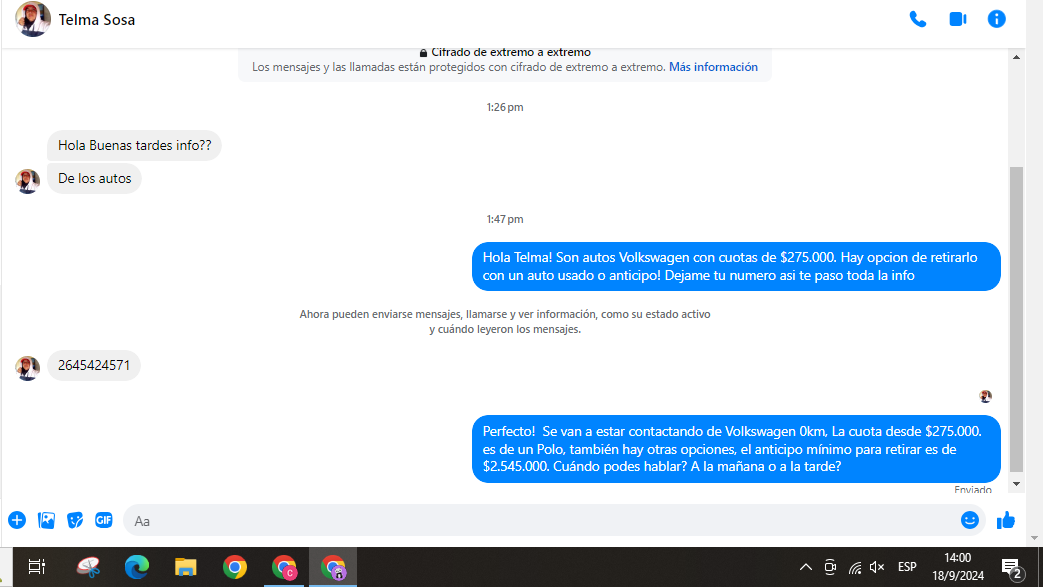Open the emoji picker
The image size is (1043, 587).
pyautogui.click(x=970, y=520)
